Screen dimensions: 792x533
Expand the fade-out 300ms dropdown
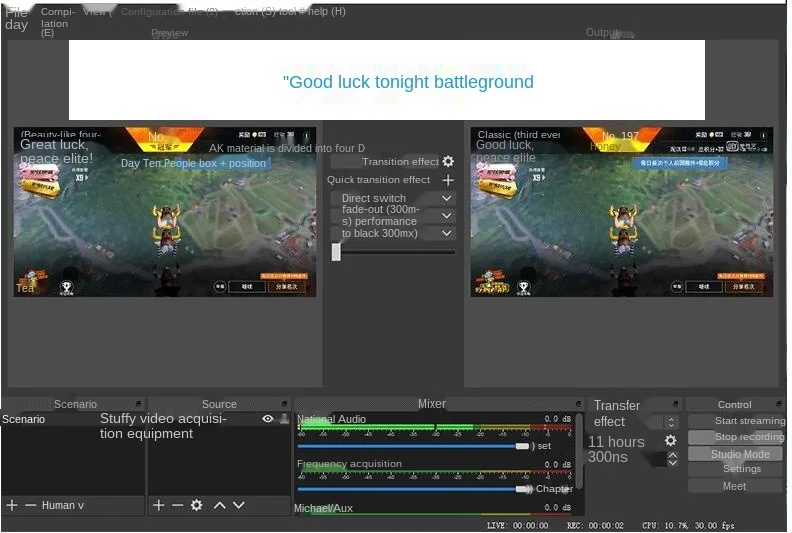point(447,216)
